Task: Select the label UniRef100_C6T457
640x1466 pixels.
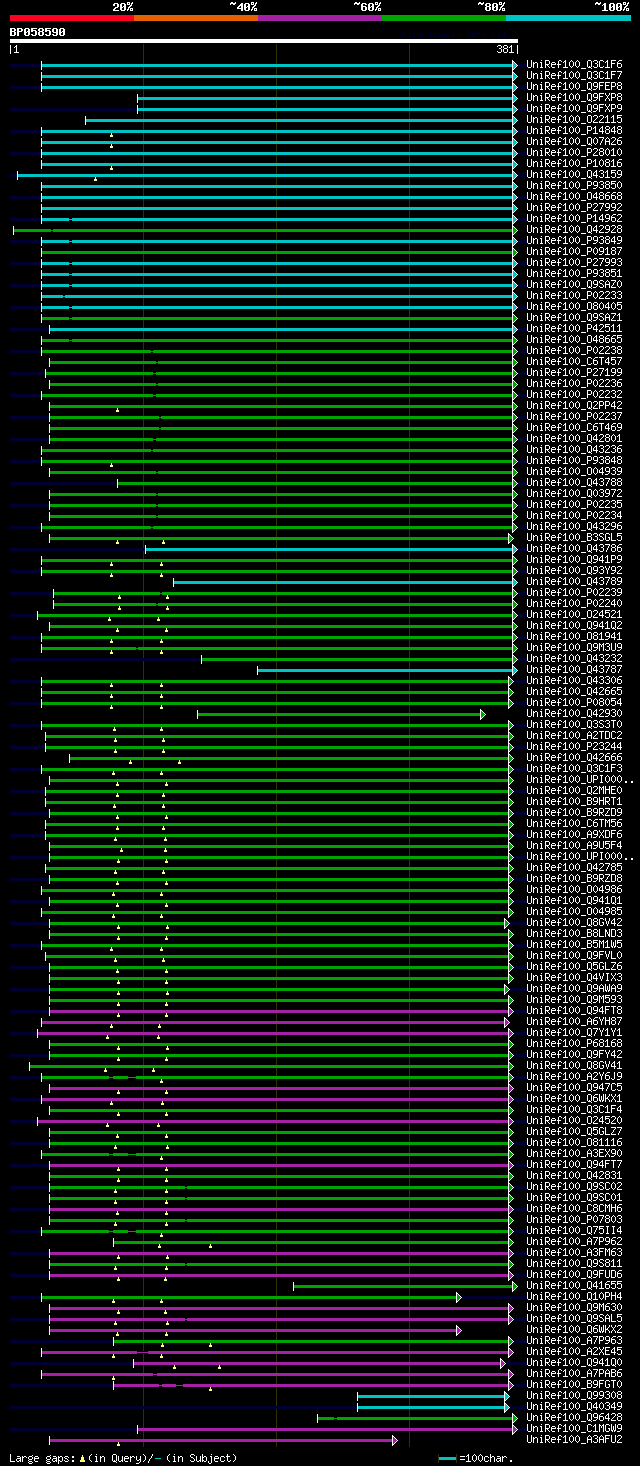Action: tap(574, 362)
